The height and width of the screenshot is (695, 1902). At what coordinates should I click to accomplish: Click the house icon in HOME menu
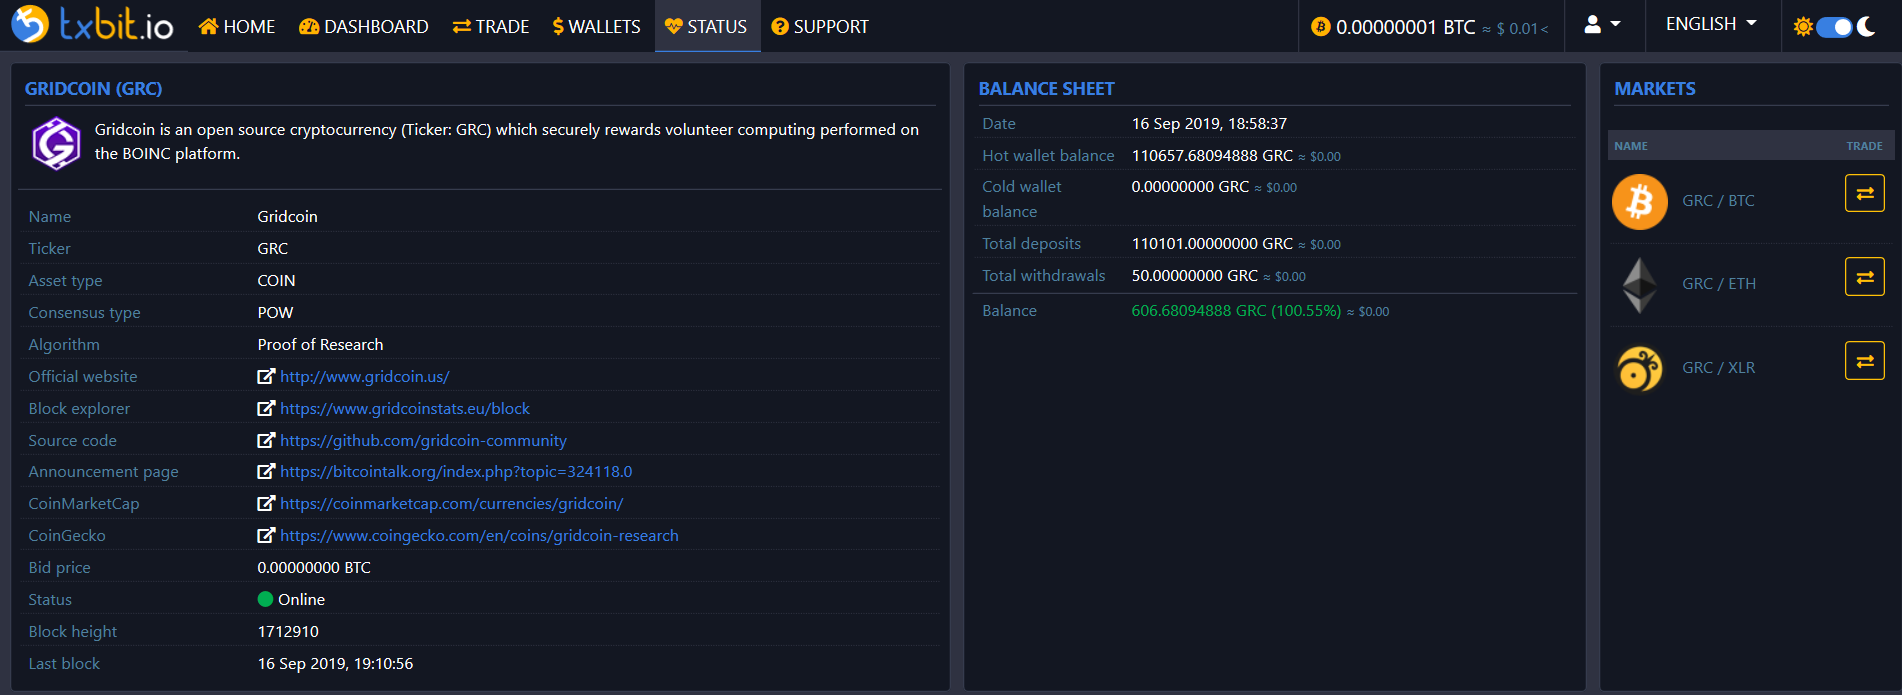pos(208,26)
